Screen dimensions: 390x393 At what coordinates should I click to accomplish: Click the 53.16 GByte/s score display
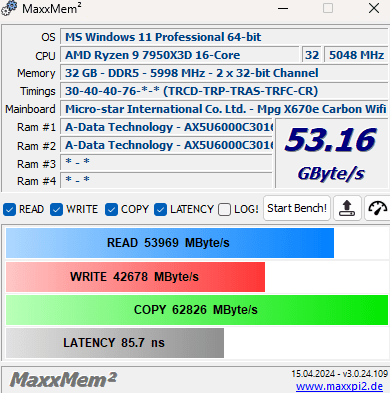[x=332, y=154]
